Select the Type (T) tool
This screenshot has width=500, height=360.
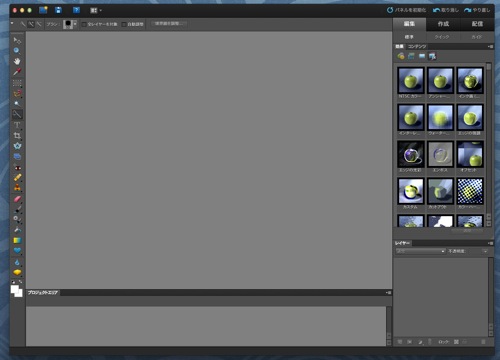[x=17, y=125]
